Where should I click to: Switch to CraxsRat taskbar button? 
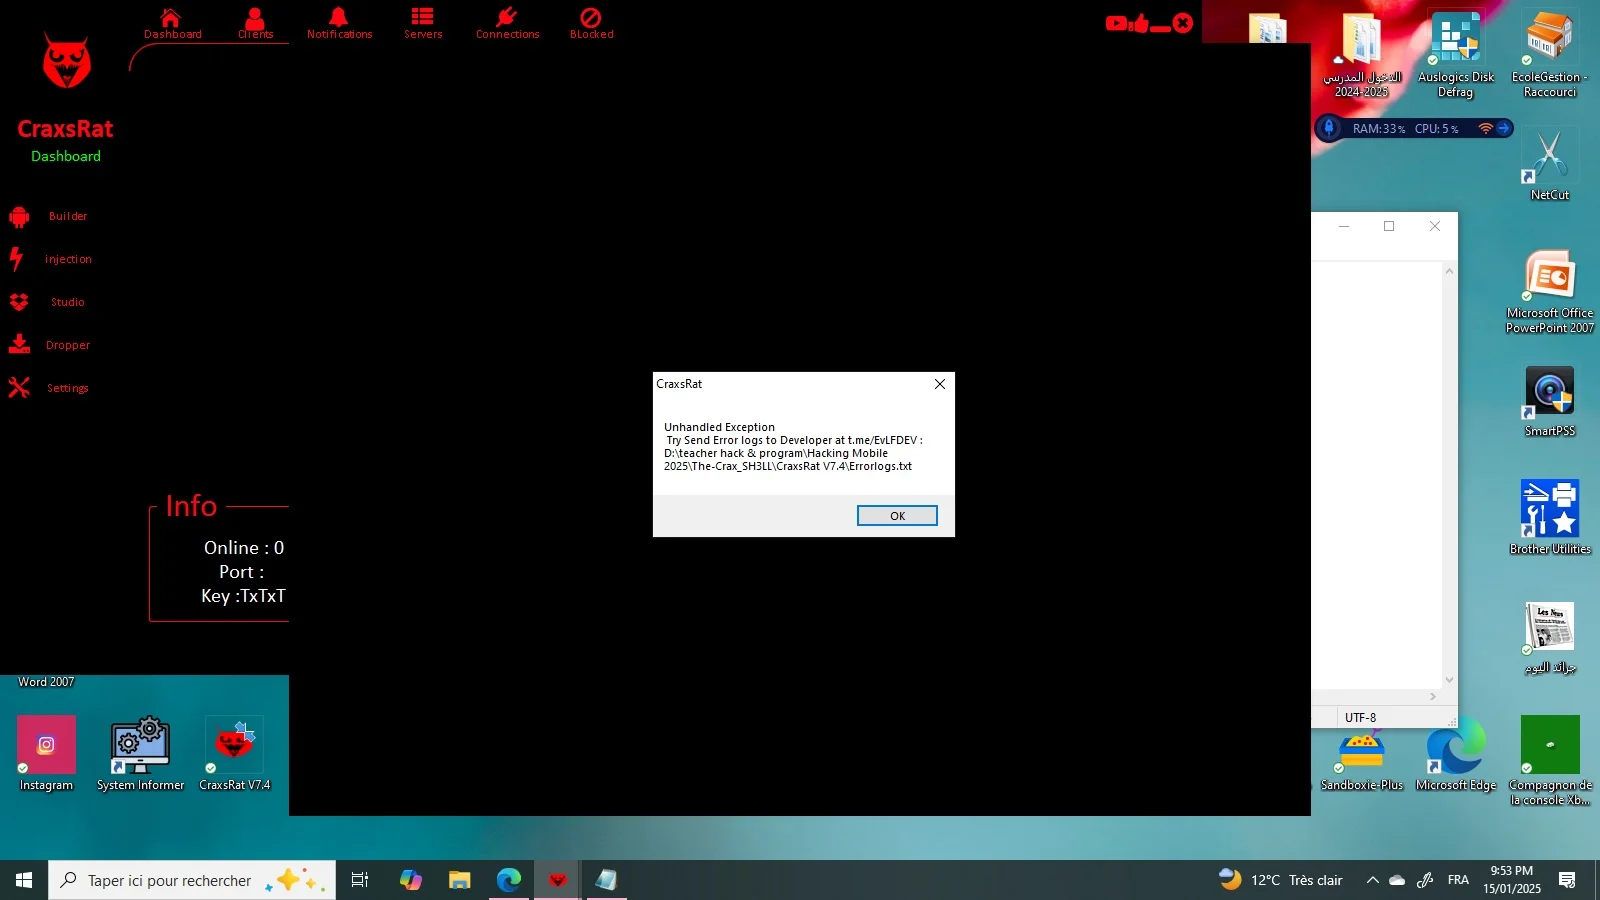click(557, 880)
